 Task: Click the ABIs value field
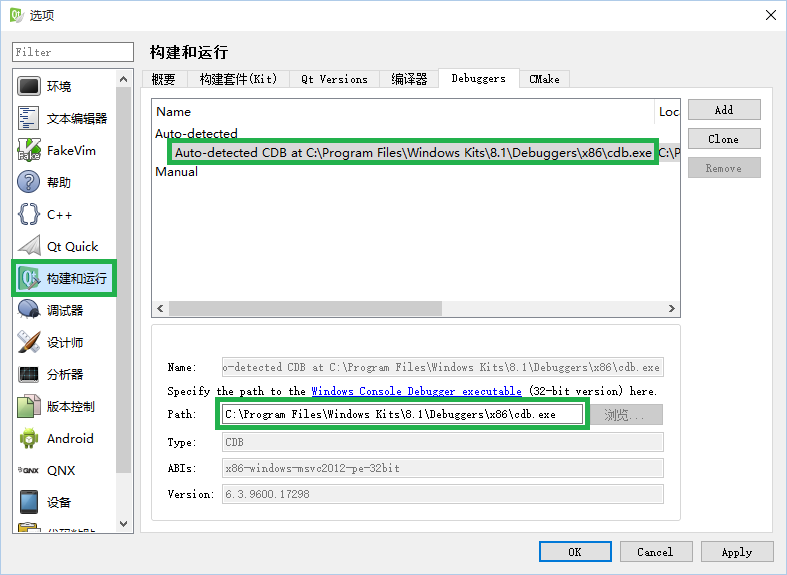click(443, 468)
